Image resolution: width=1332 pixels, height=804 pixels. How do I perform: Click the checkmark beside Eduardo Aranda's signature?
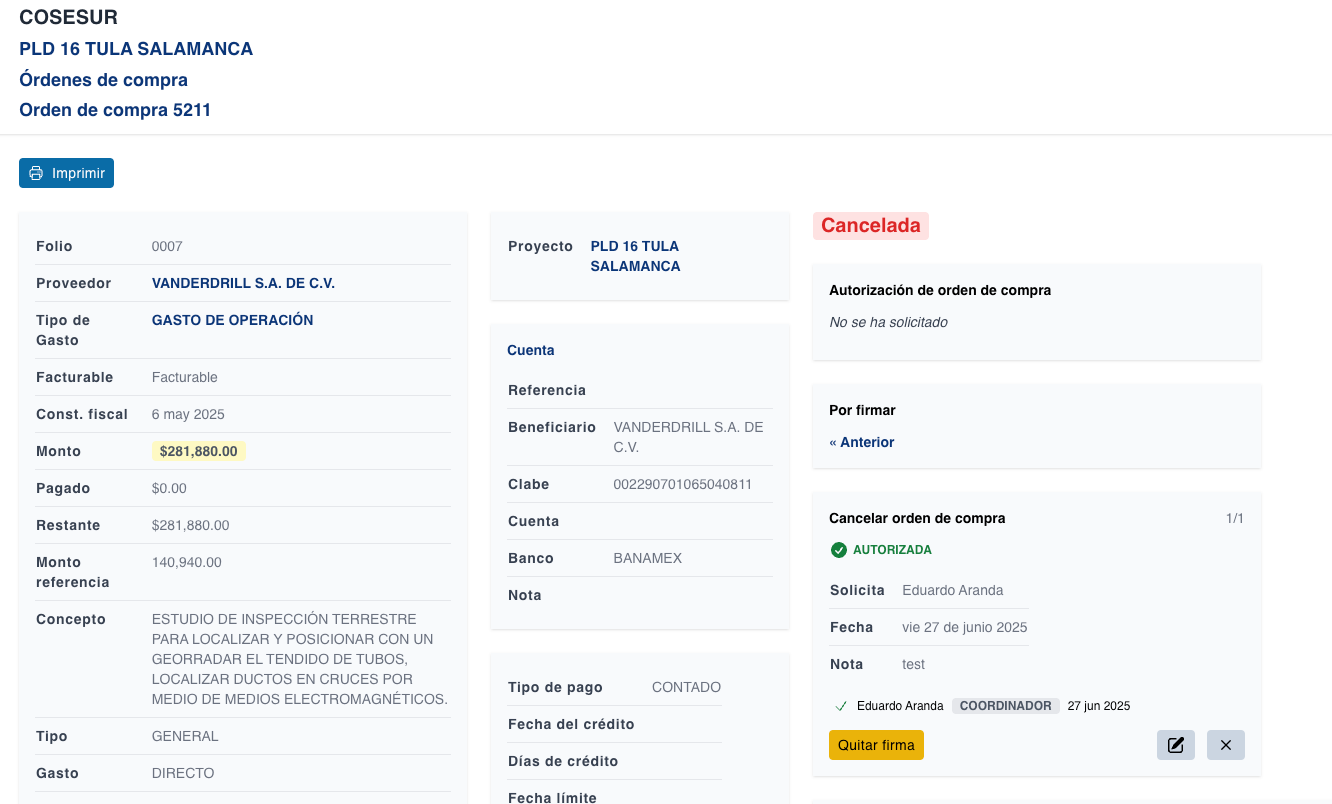click(x=840, y=705)
